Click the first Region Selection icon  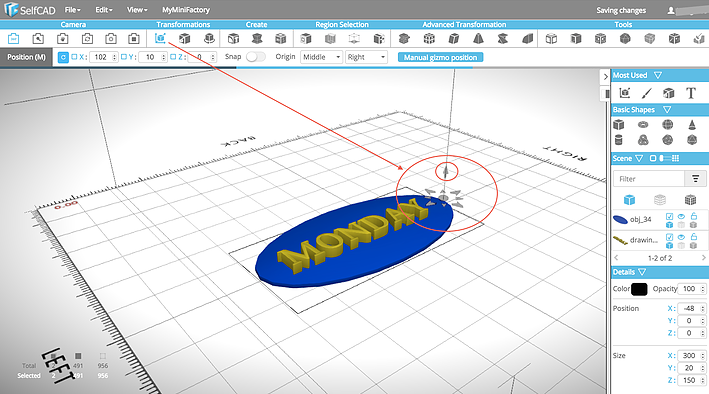point(306,38)
